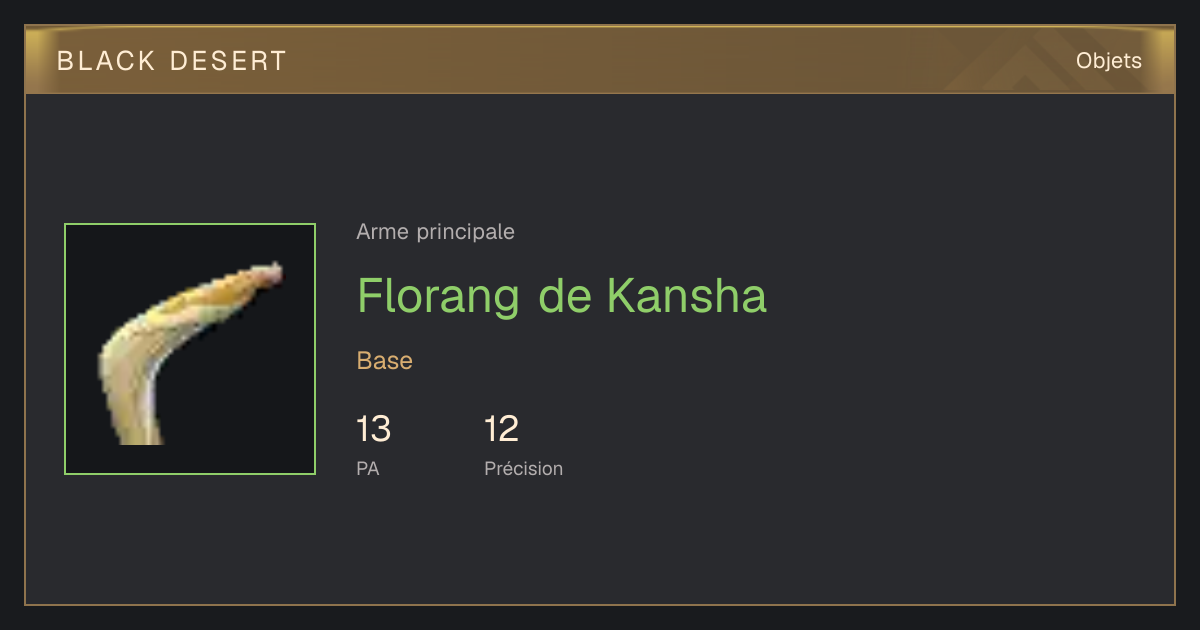Click the dark background inside the icon frame

250,400
